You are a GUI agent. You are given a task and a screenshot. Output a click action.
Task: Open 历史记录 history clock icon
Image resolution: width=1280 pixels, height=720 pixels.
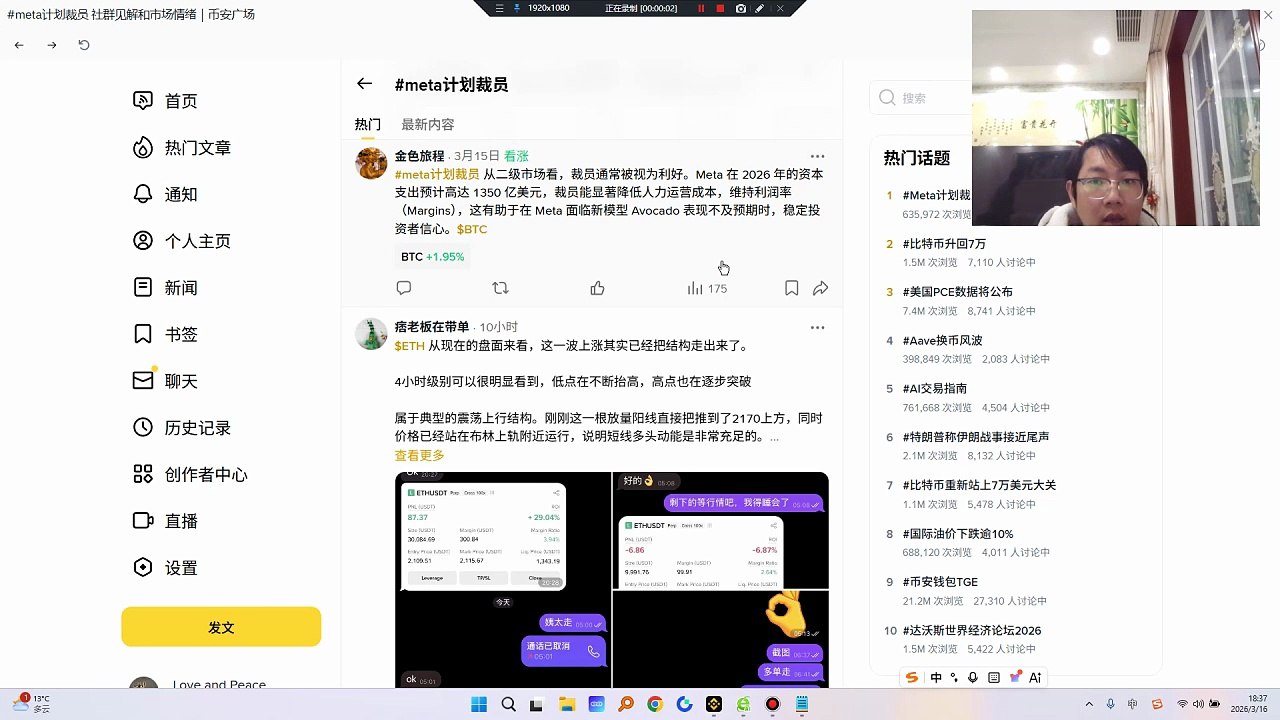pos(143,427)
